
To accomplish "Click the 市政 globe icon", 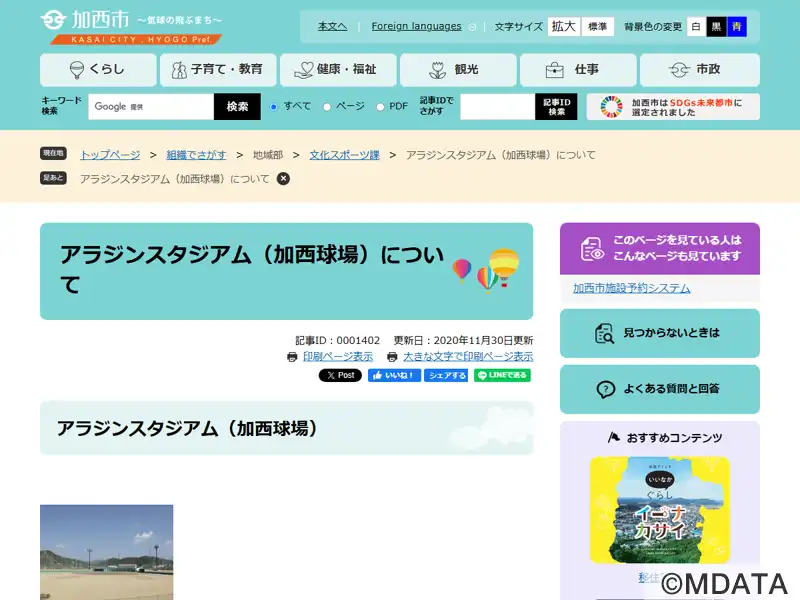I will tap(680, 70).
